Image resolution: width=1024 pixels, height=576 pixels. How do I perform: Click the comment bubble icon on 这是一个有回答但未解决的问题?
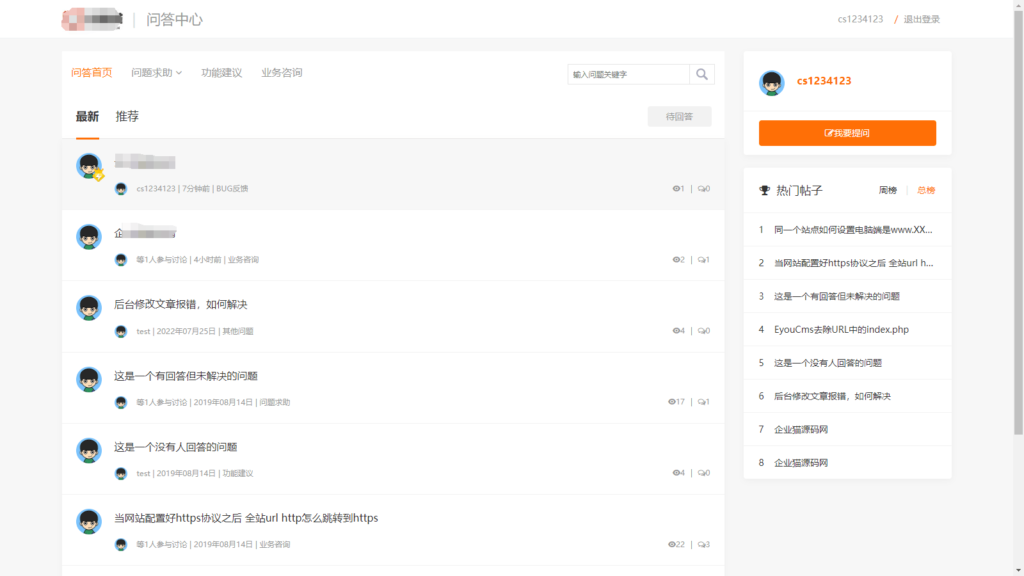tap(703, 401)
